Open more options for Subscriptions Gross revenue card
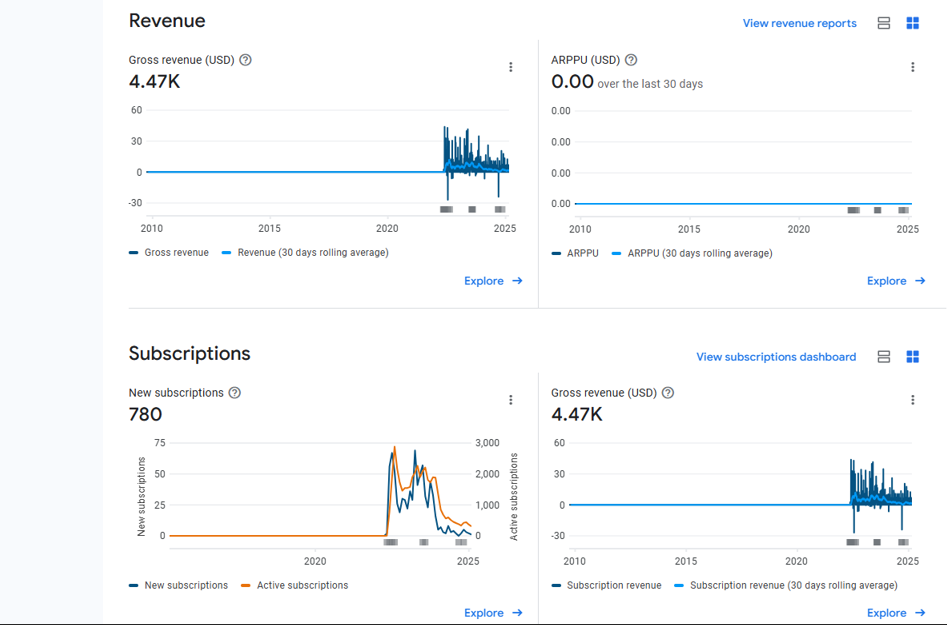The image size is (947, 625). coord(912,400)
